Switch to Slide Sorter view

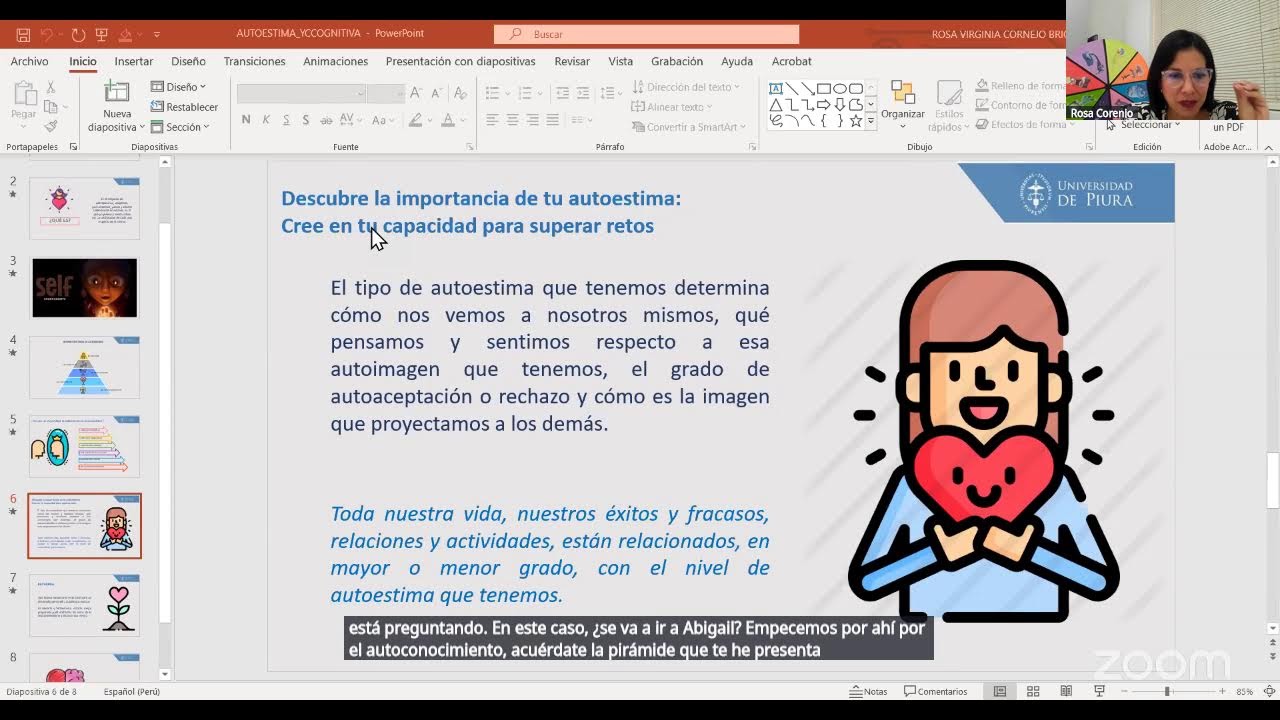coord(1033,691)
